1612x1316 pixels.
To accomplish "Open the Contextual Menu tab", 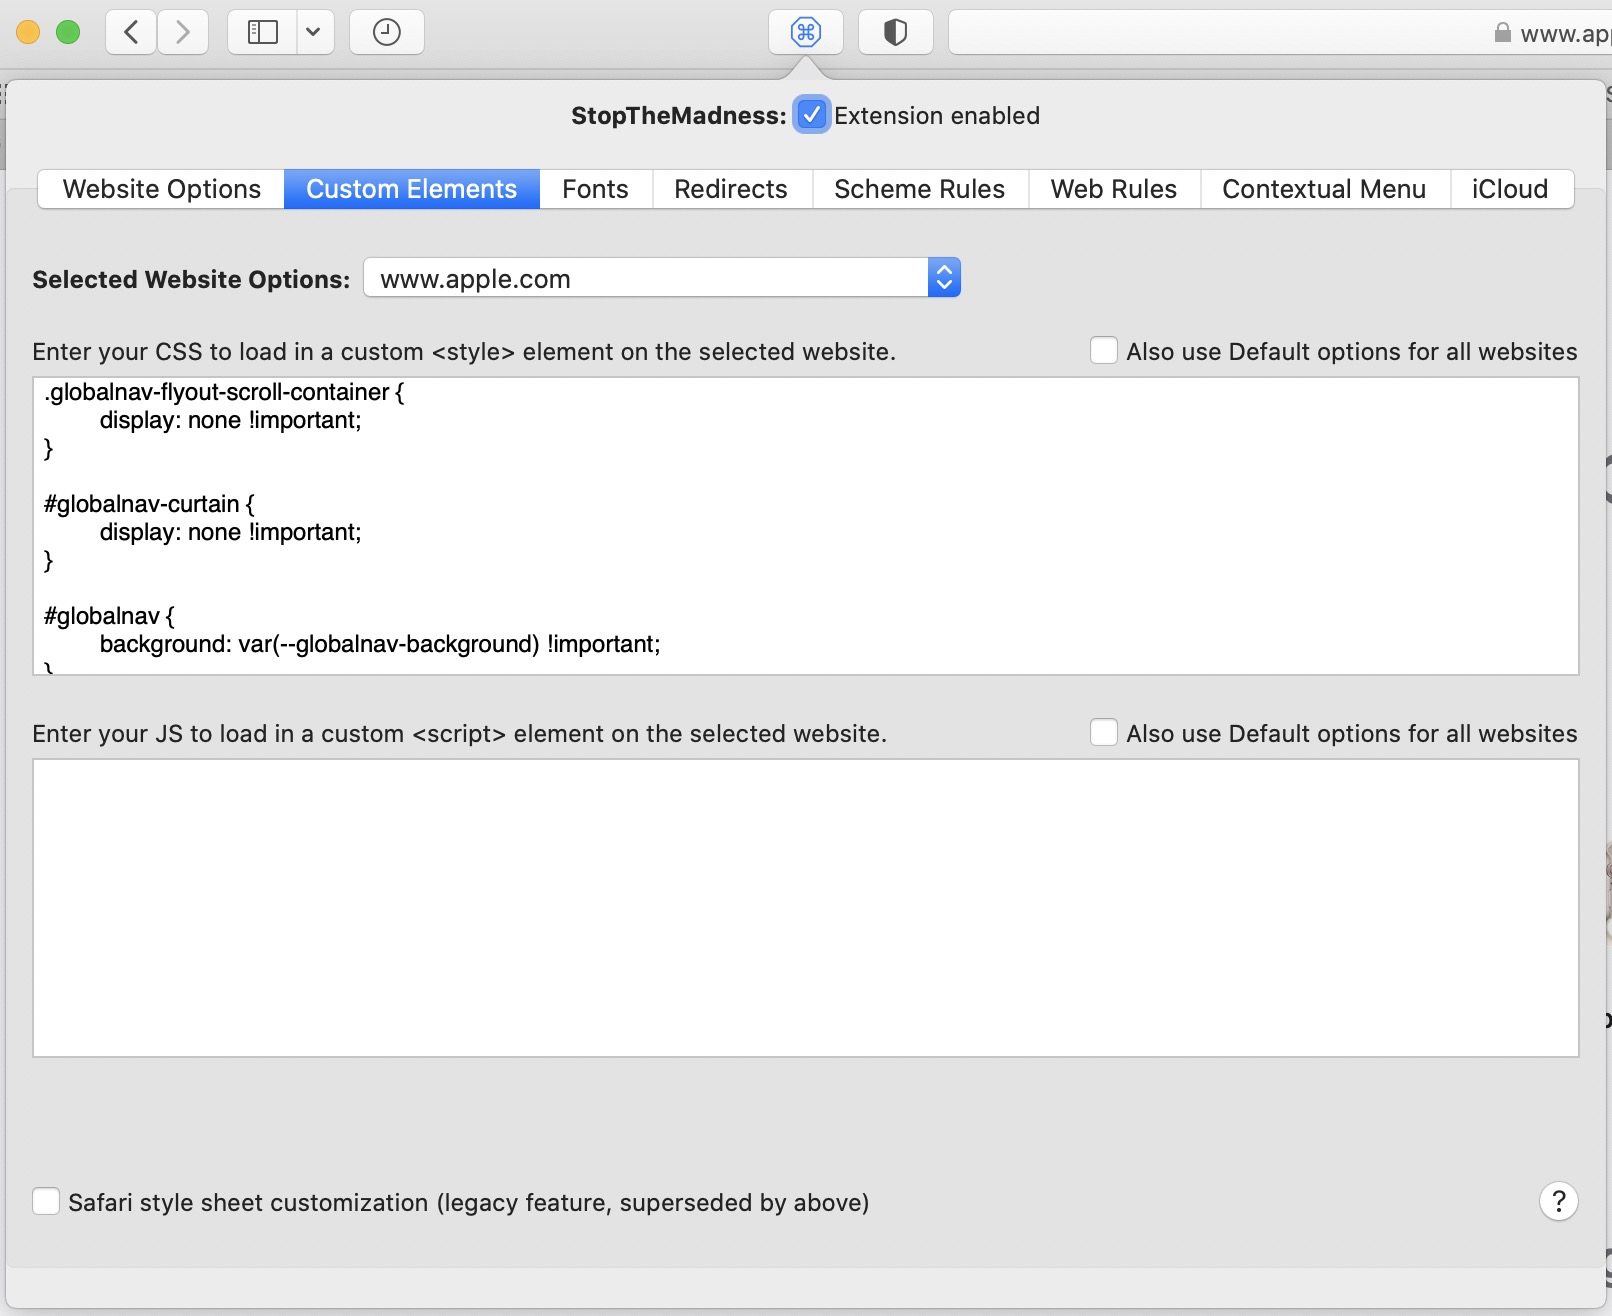I will tap(1324, 189).
